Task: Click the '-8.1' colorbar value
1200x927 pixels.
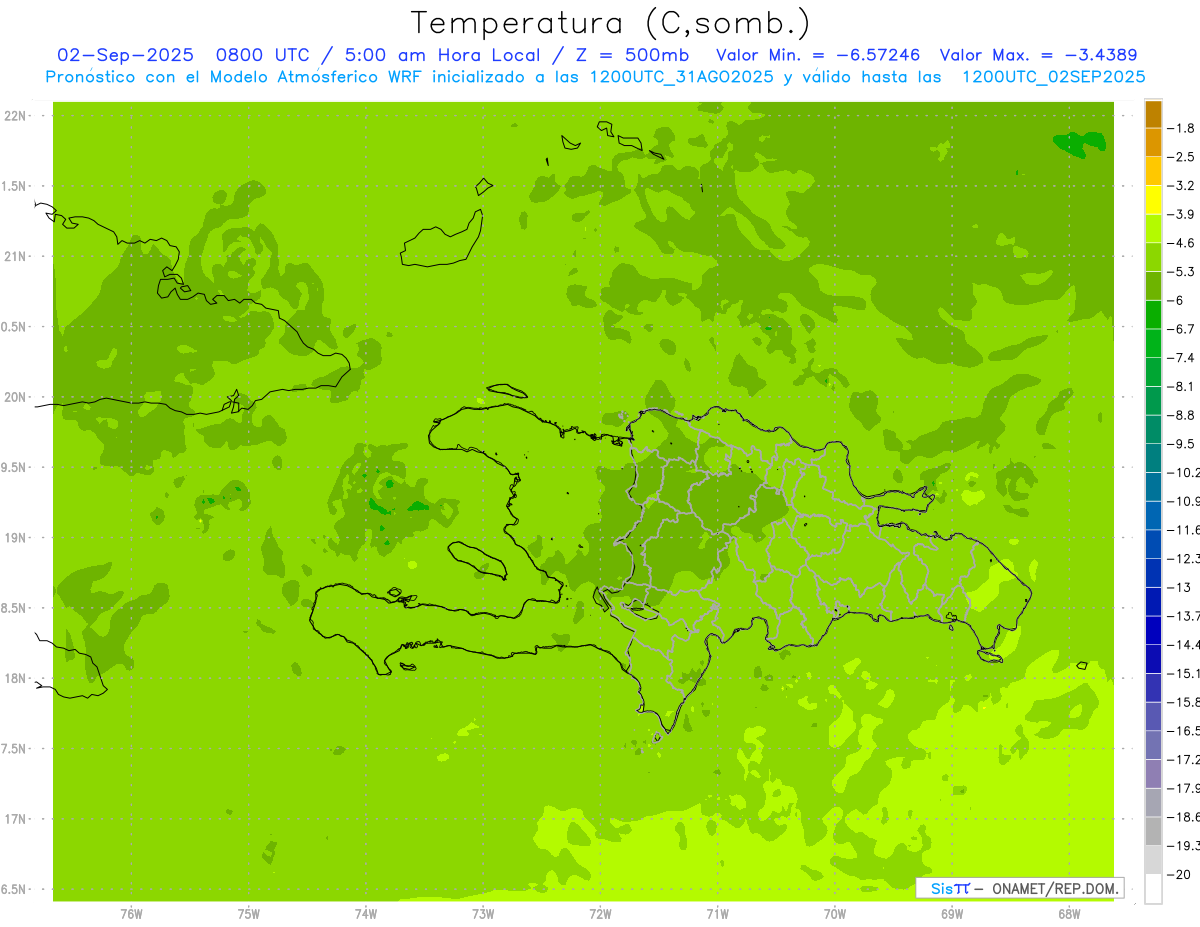Action: (1183, 386)
